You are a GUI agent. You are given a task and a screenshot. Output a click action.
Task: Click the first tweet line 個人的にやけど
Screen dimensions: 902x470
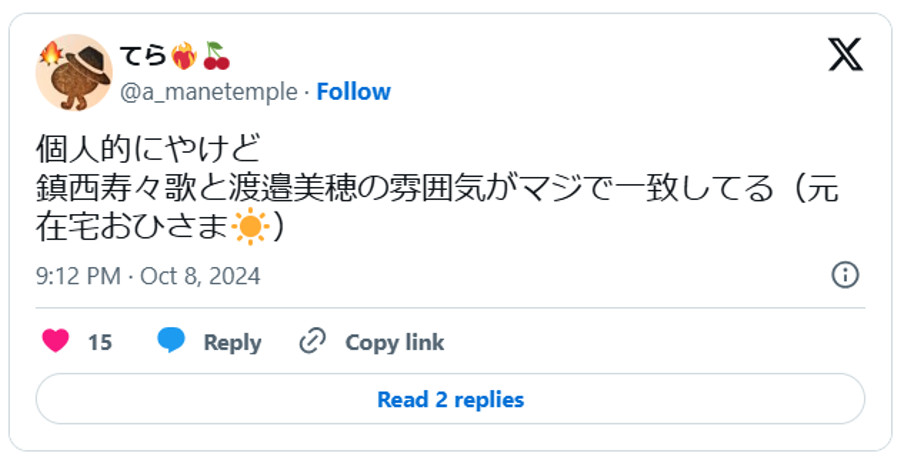click(148, 148)
